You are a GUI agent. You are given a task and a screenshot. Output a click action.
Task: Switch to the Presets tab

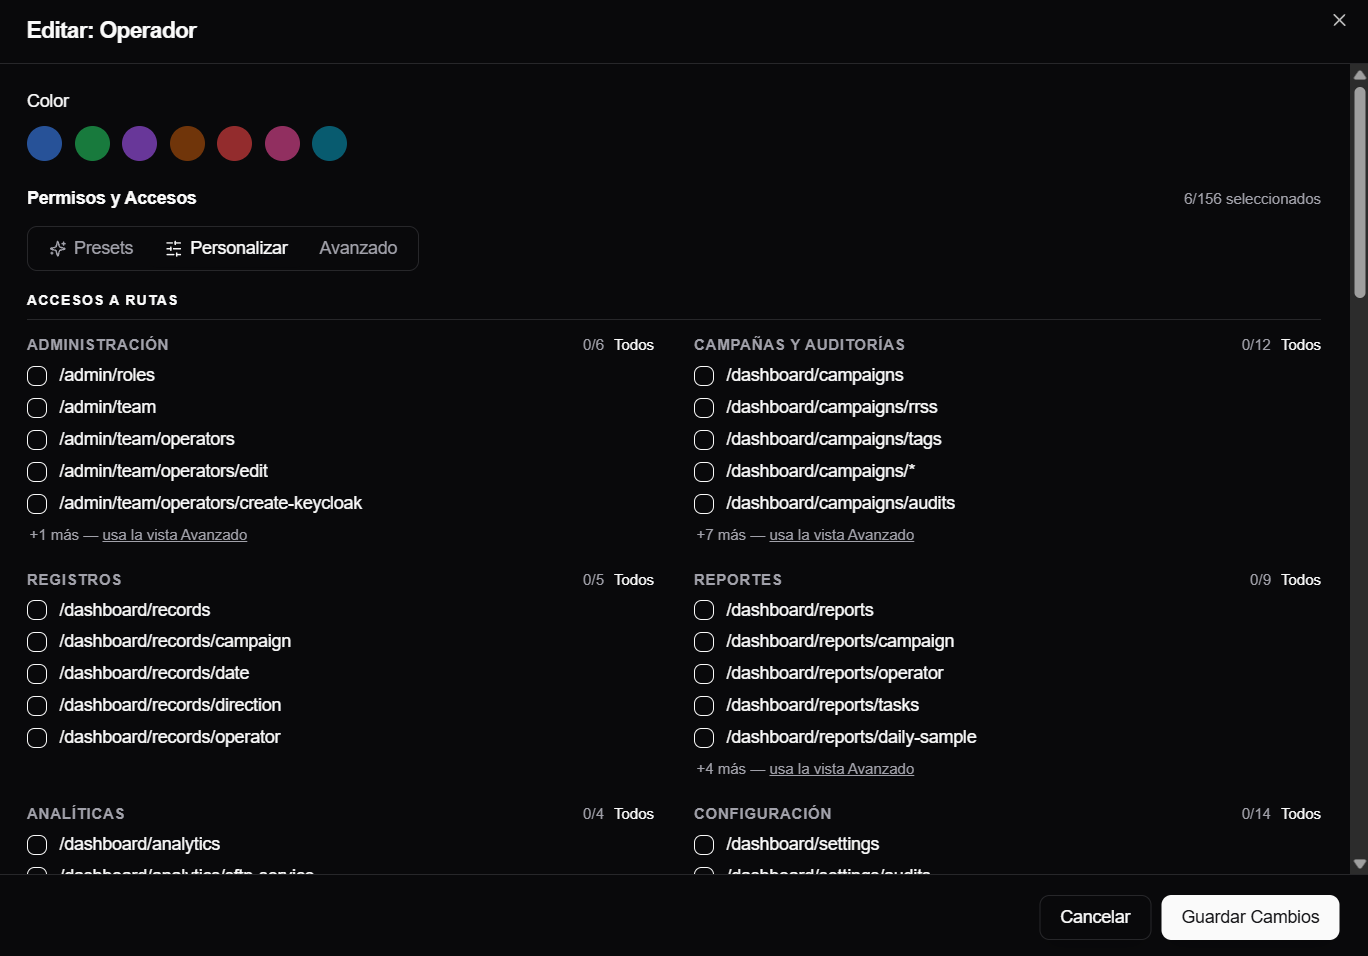(x=91, y=248)
